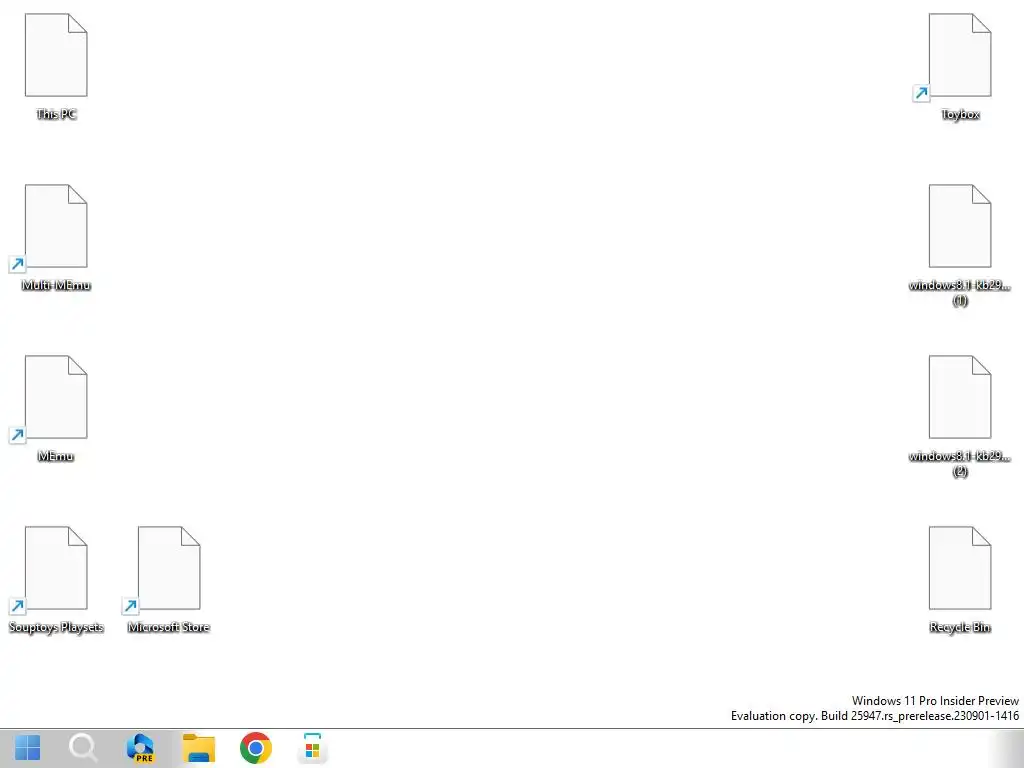Select the windows8.1-kb29... (2) file icon
Screen dimensions: 1024x768
pyautogui.click(x=960, y=397)
